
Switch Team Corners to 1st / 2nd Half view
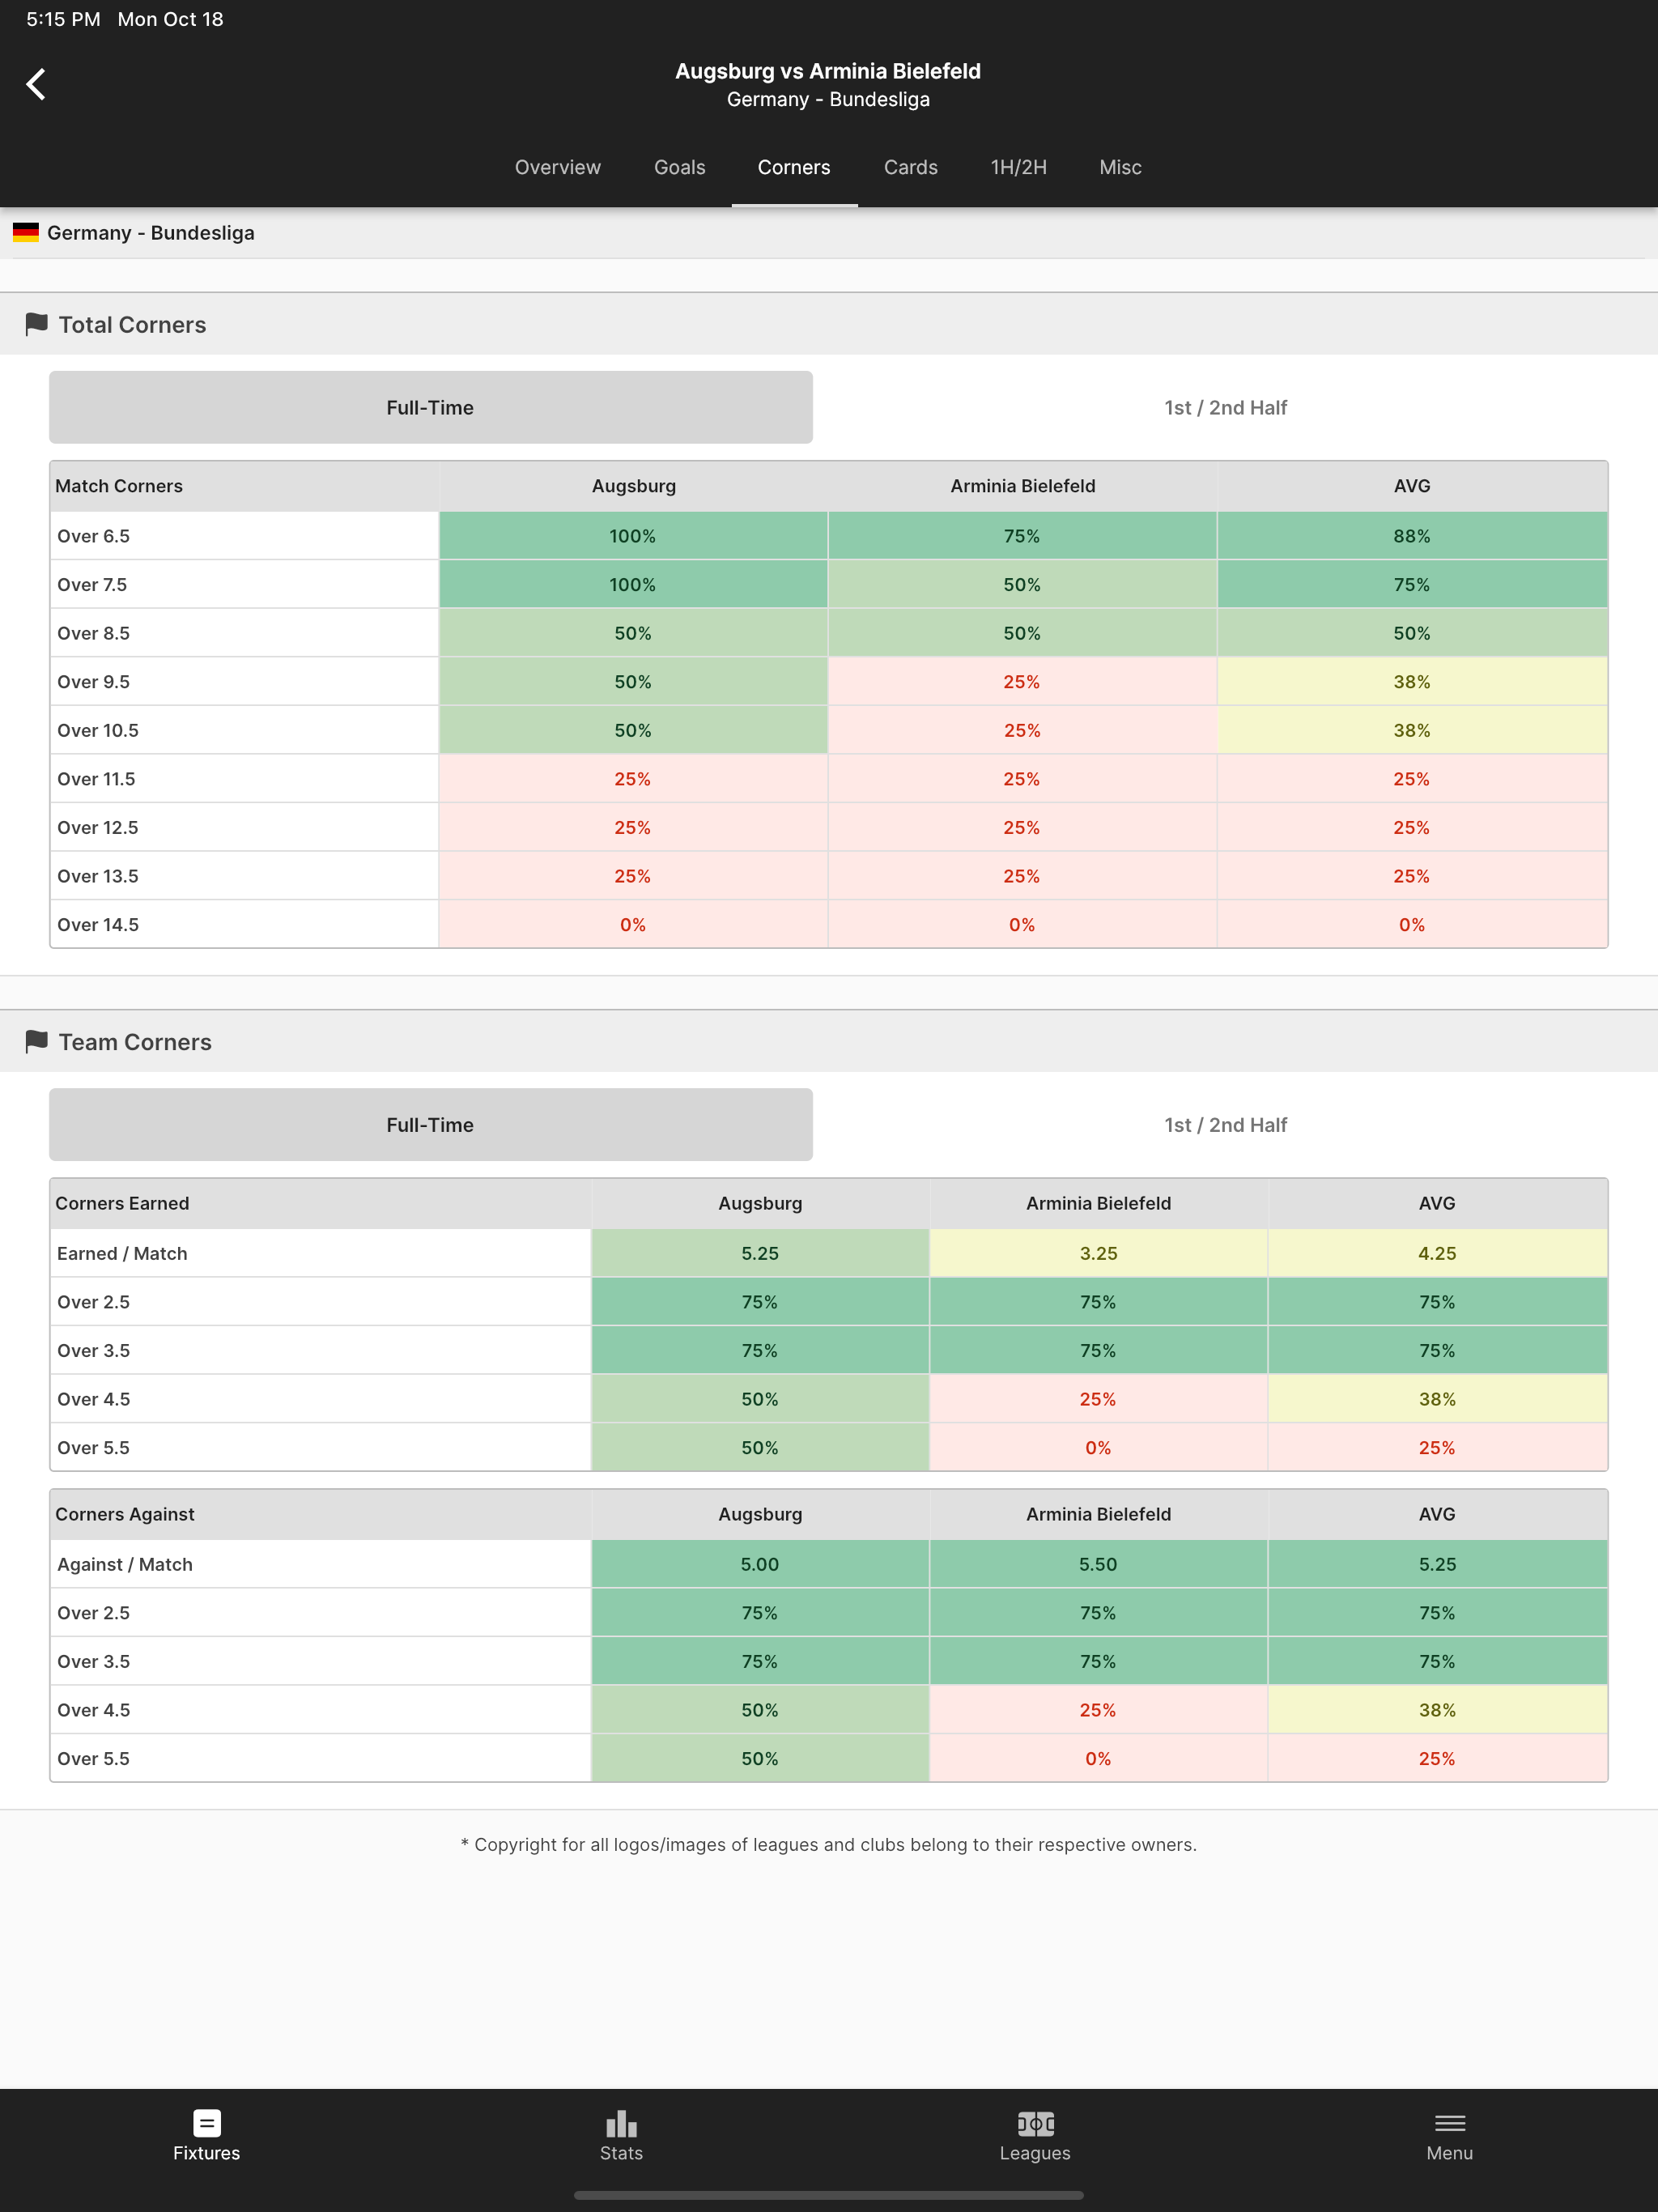[1224, 1124]
